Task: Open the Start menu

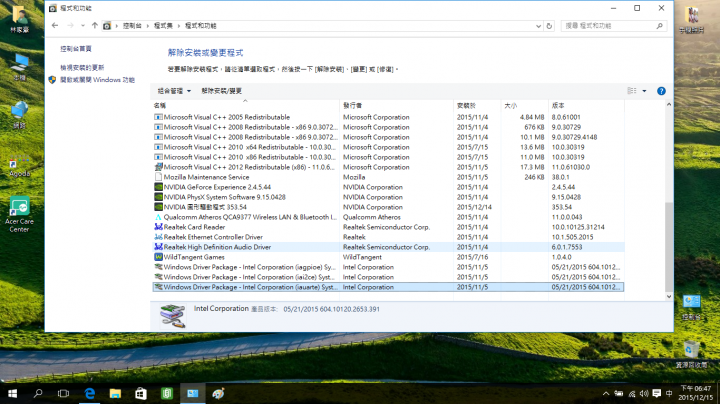Action: coord(12,393)
